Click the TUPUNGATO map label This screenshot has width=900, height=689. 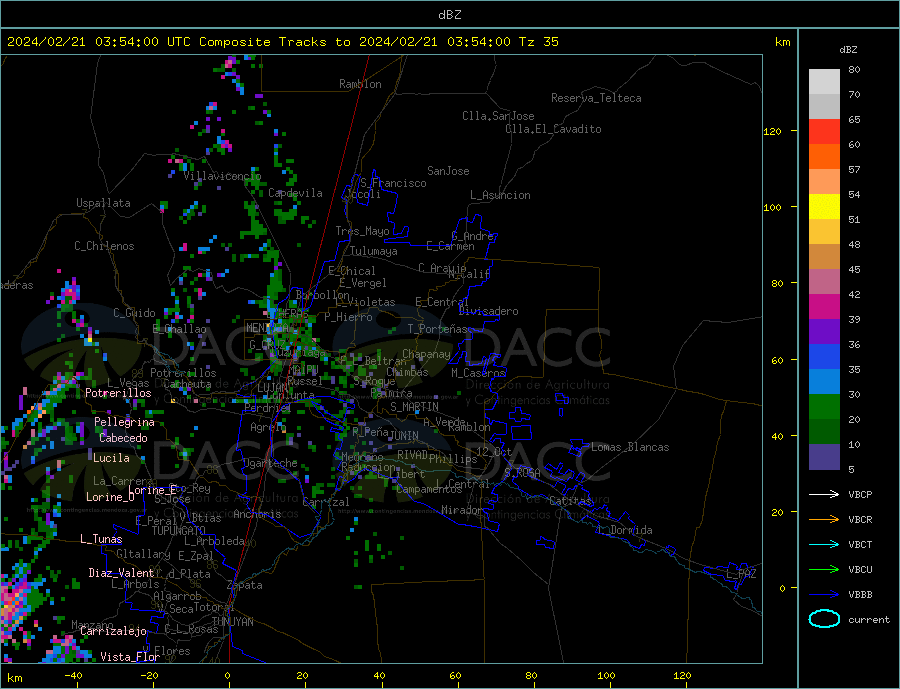[x=178, y=531]
